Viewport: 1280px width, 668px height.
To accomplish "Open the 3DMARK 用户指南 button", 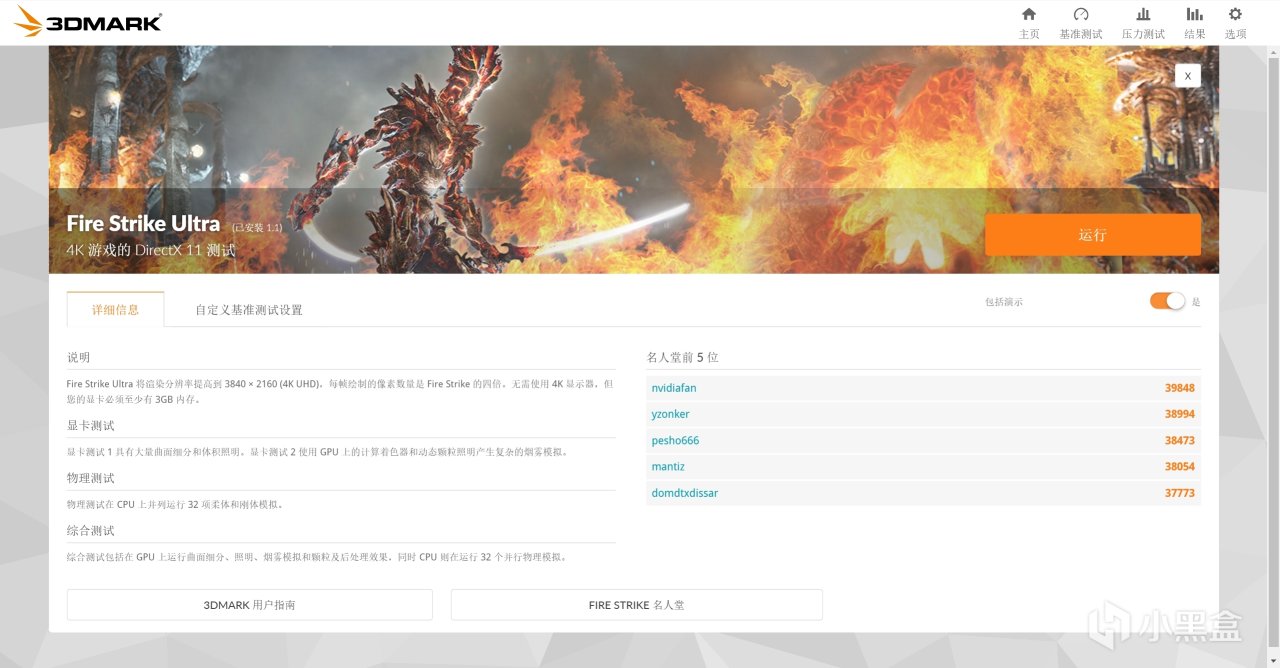I will (x=249, y=605).
